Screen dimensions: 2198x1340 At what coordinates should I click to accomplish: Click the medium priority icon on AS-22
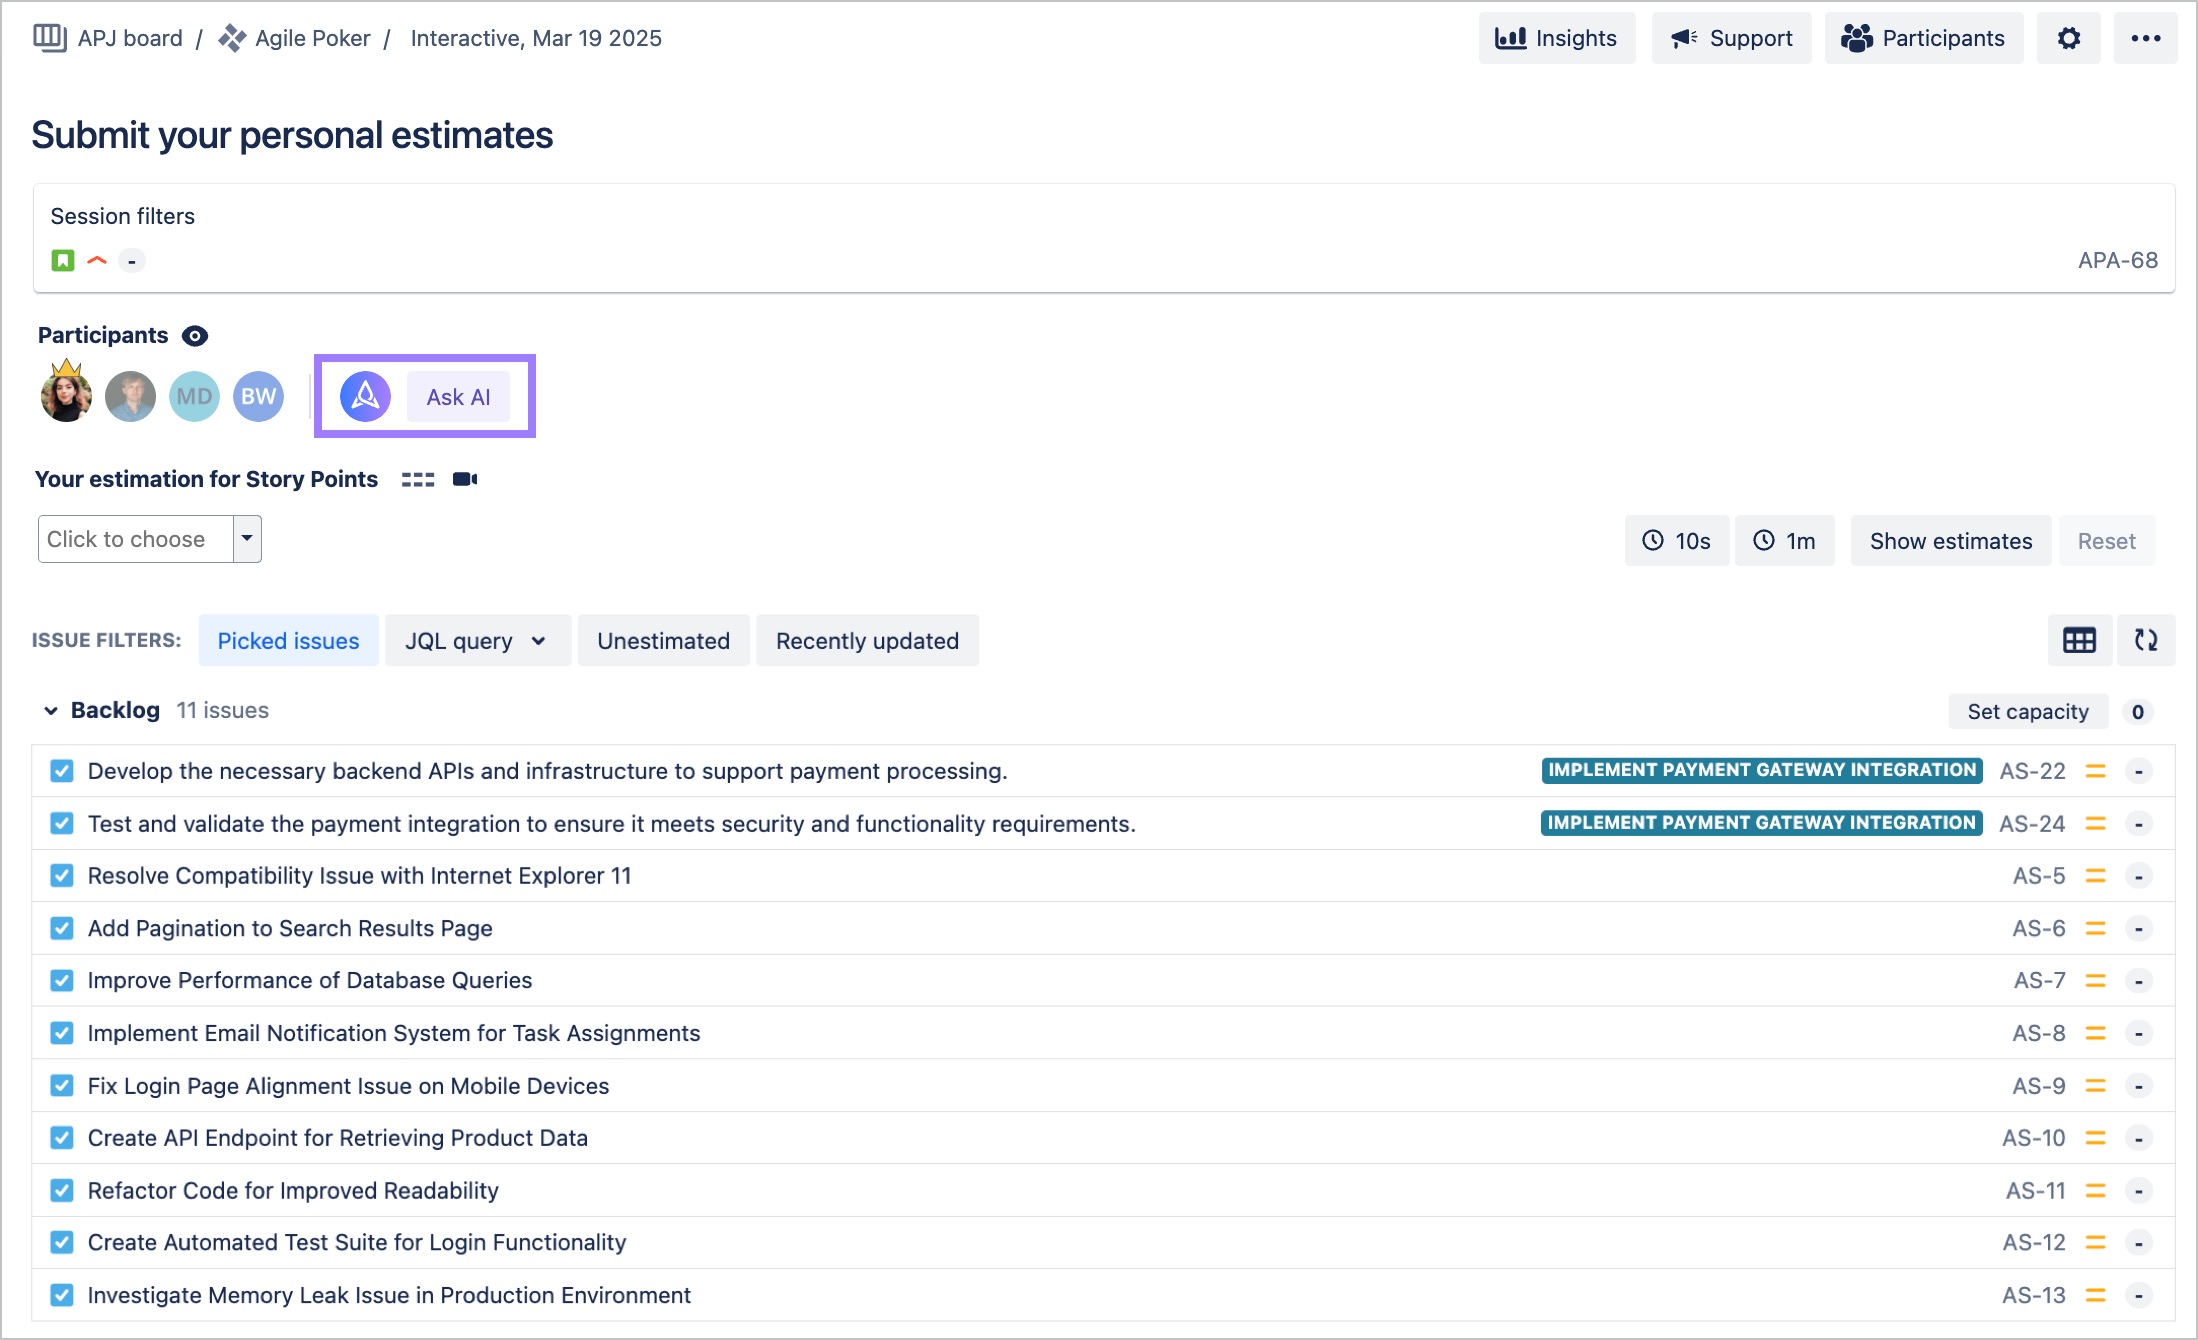coord(2095,771)
